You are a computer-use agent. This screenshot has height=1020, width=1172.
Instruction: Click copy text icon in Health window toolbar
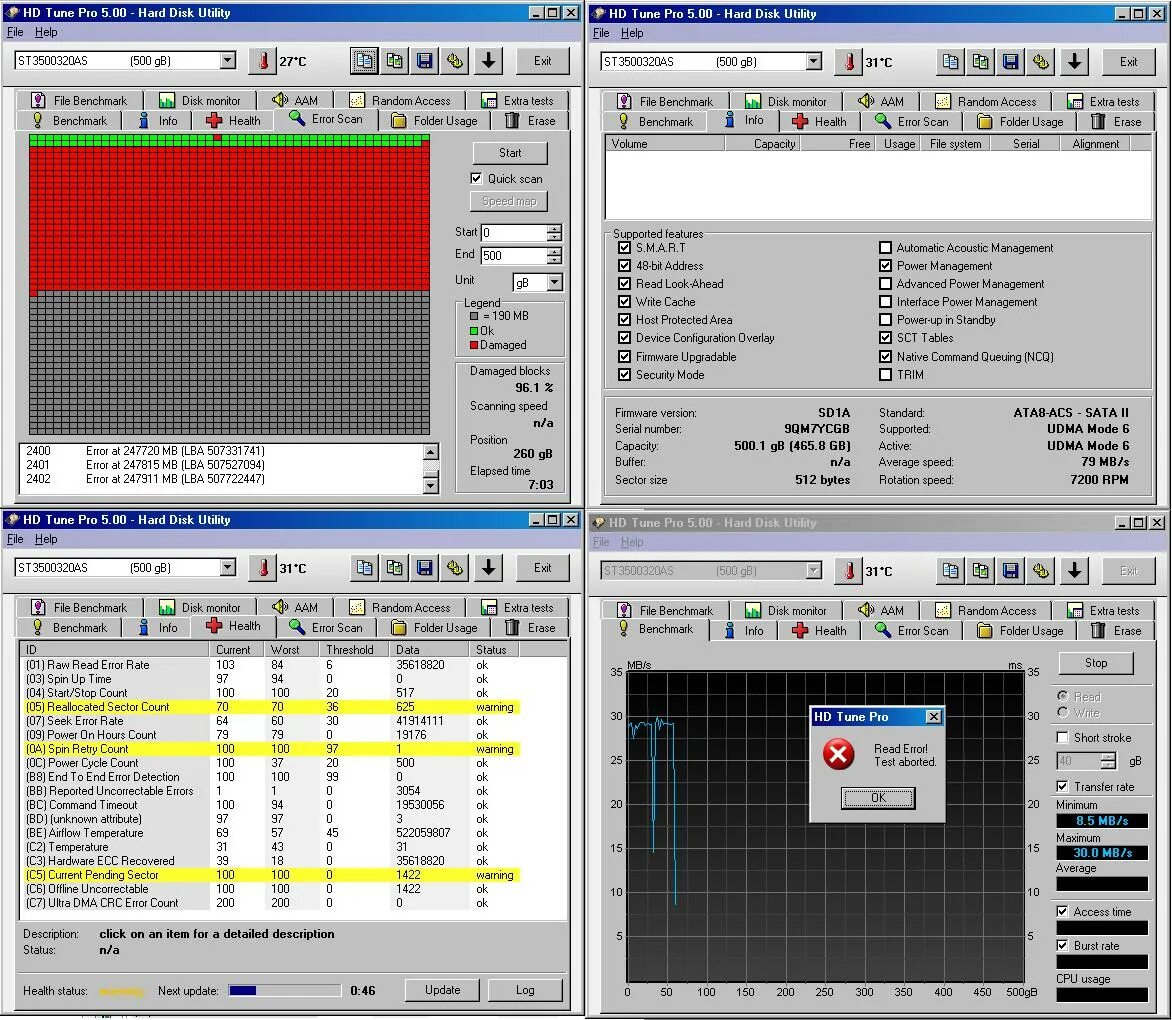tap(364, 568)
